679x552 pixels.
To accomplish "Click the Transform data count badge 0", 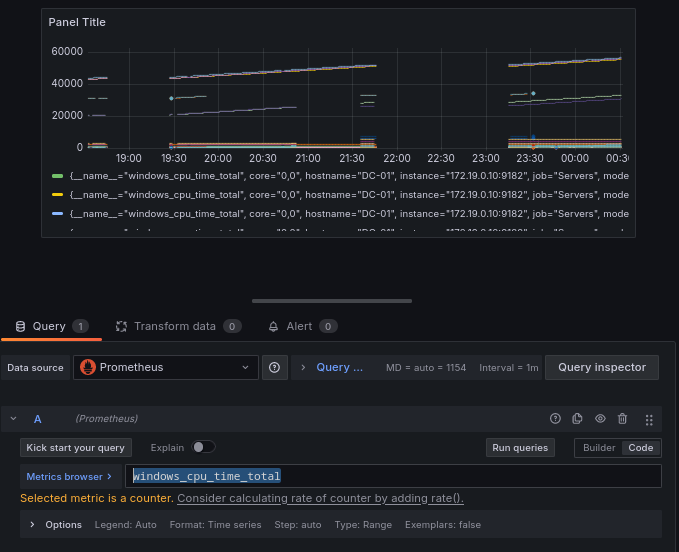I will (x=232, y=326).
